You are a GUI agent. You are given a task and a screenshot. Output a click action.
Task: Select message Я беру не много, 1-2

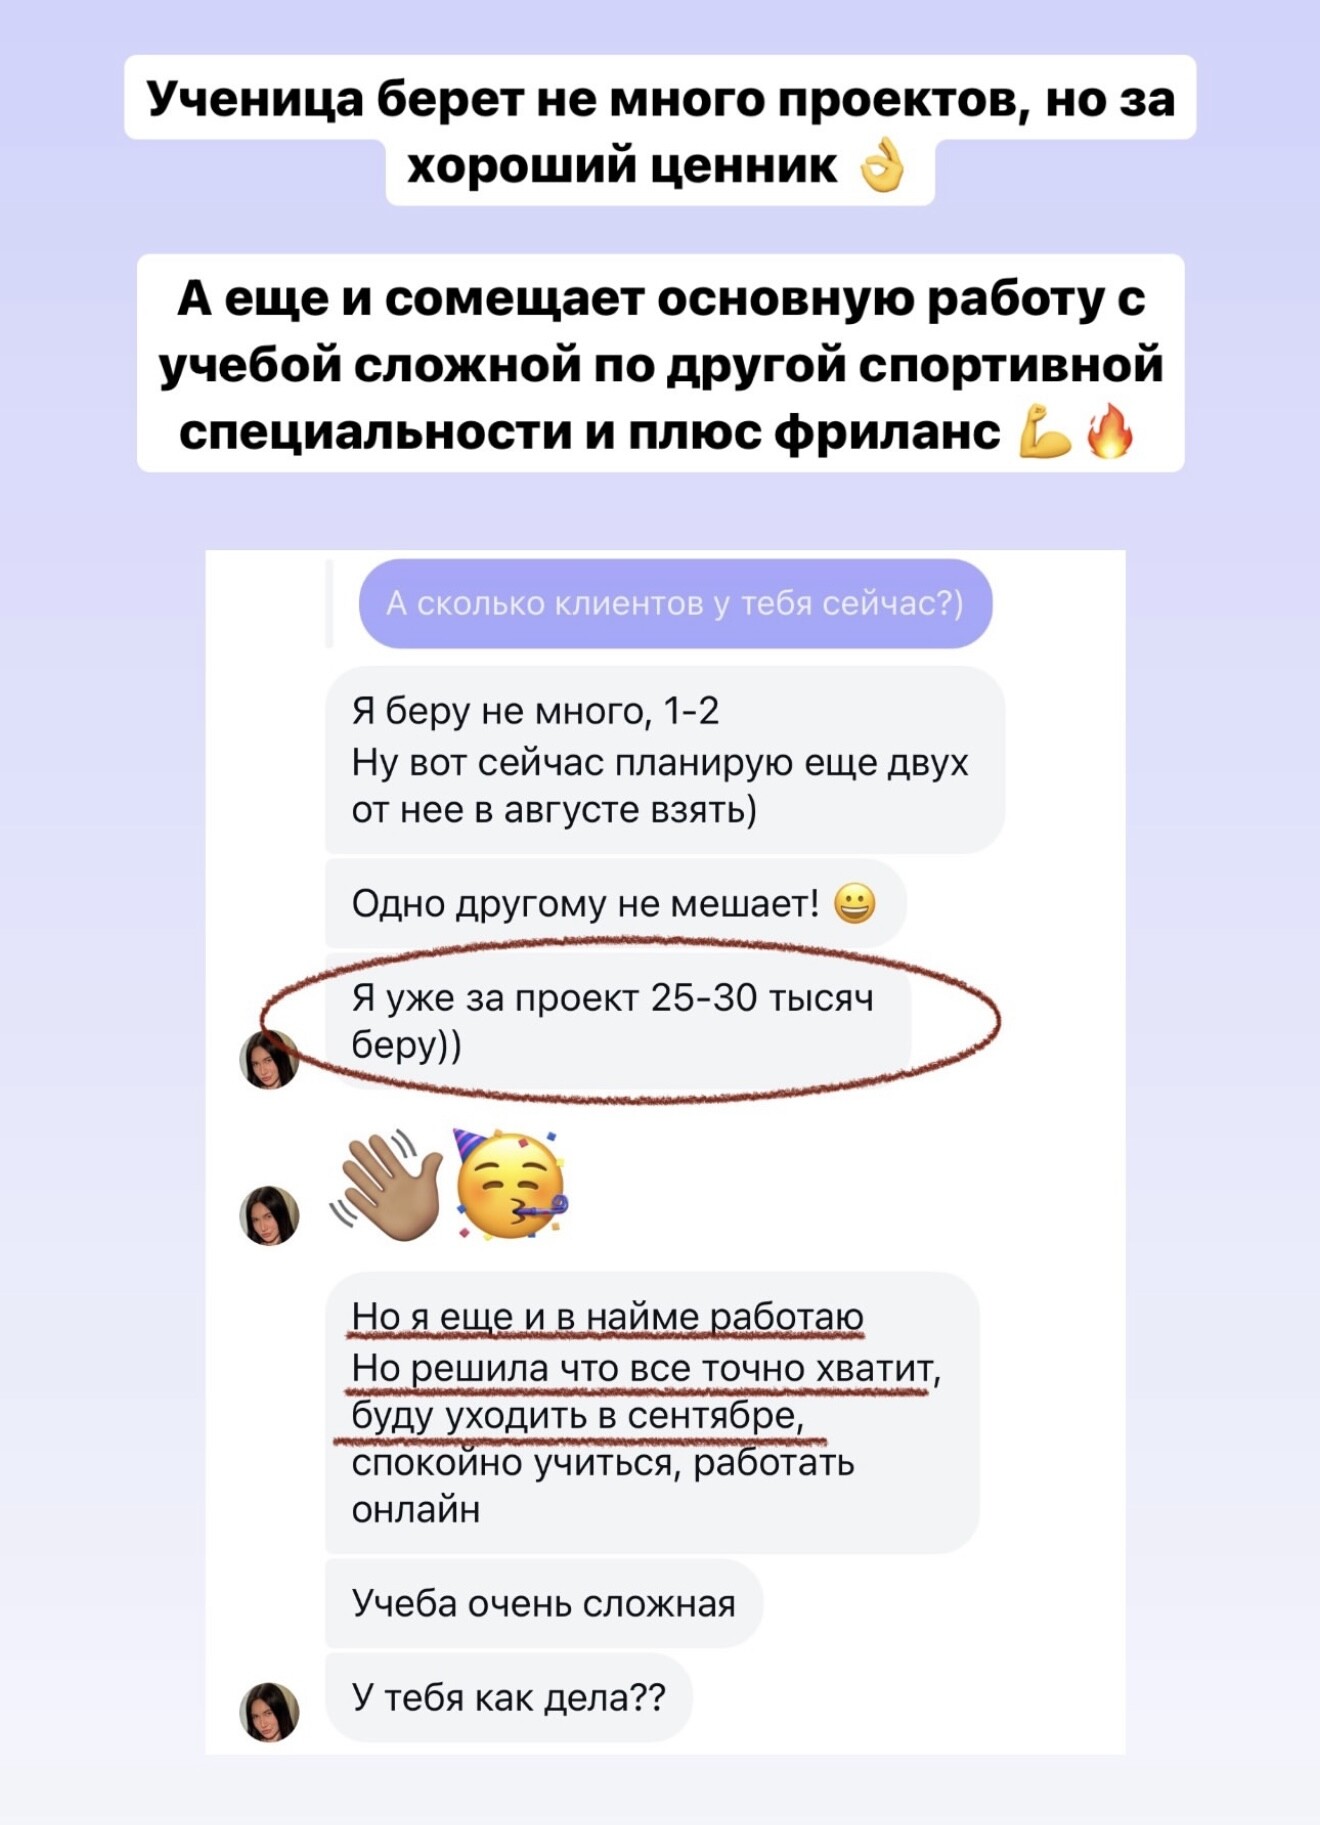(665, 760)
